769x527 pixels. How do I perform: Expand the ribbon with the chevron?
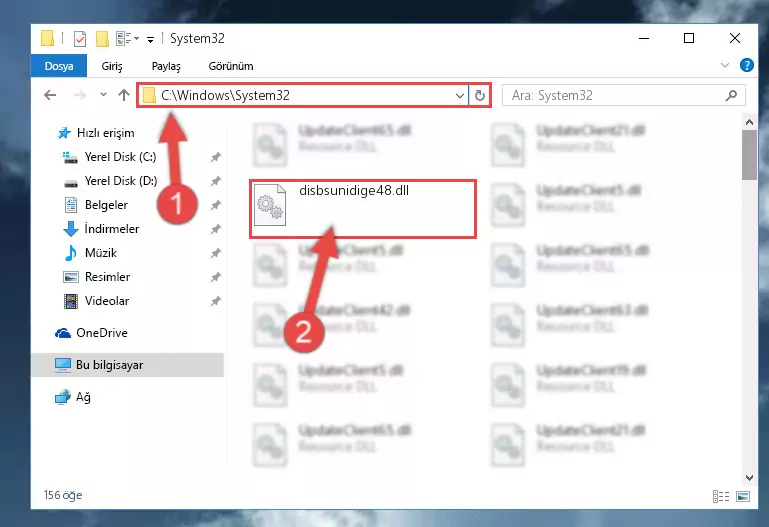tap(725, 65)
